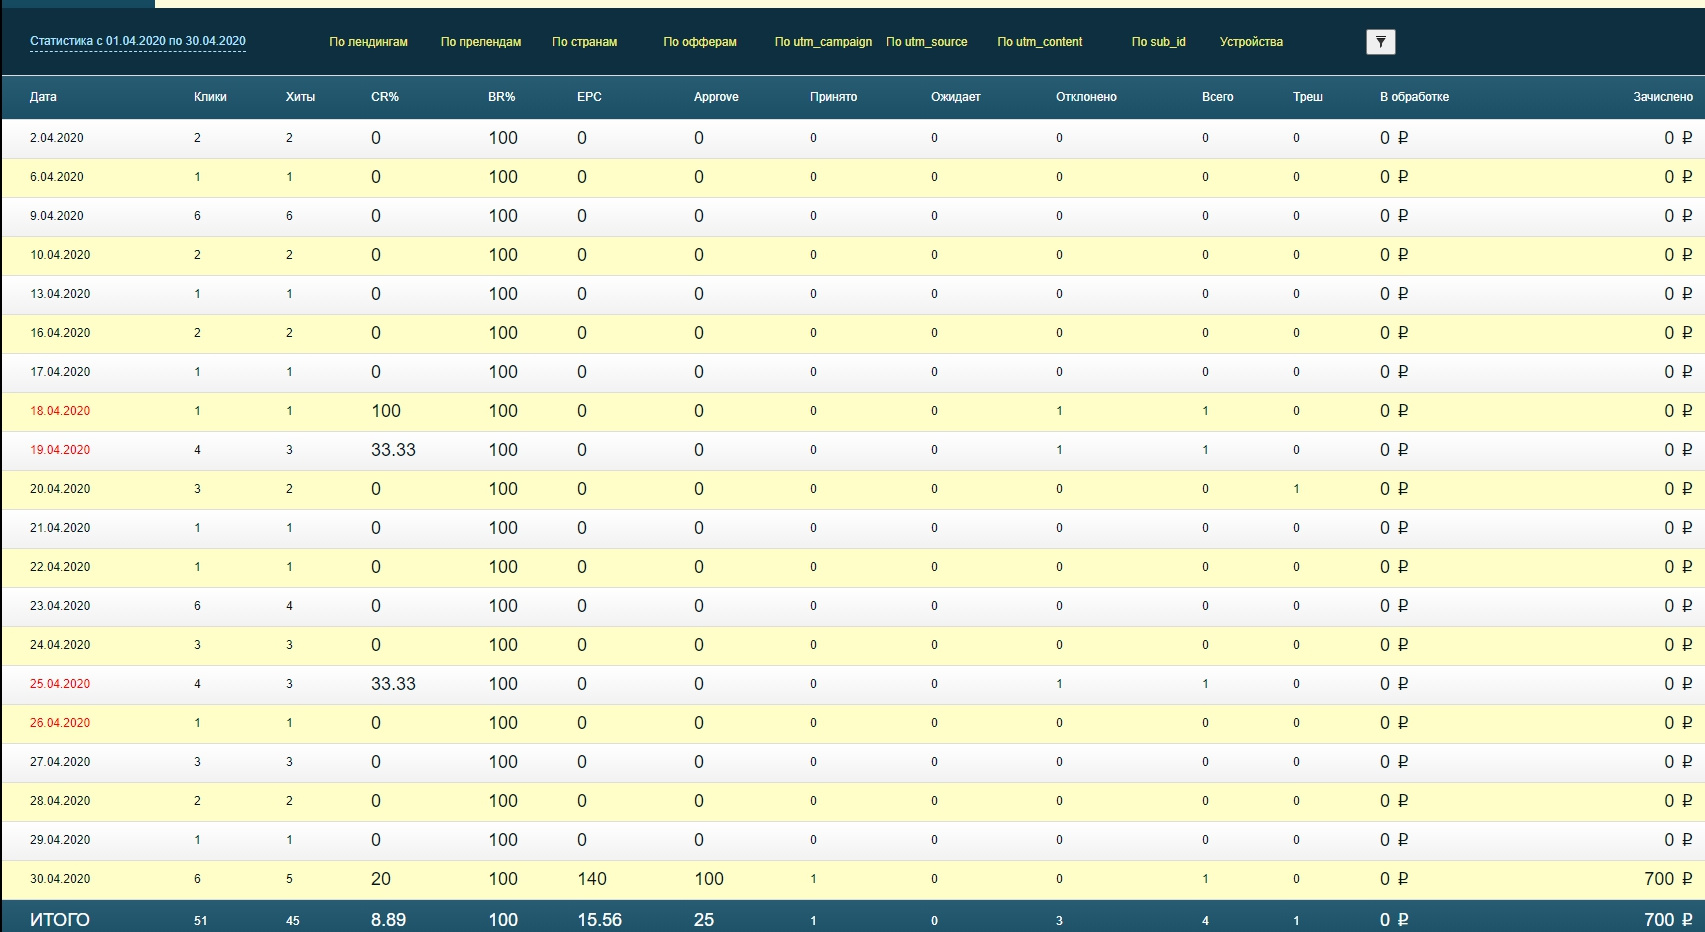The image size is (1705, 932).
Task: Click CR% 33.33 in the 25.04.2020 row
Action: click(393, 684)
